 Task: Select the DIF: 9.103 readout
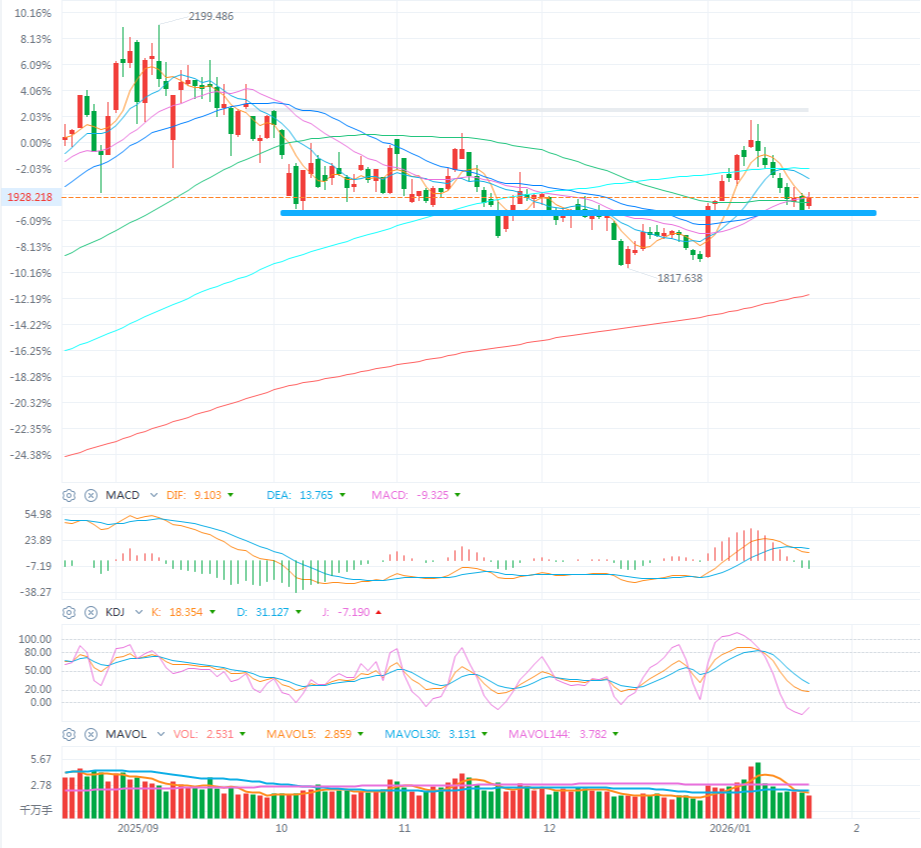coord(194,495)
